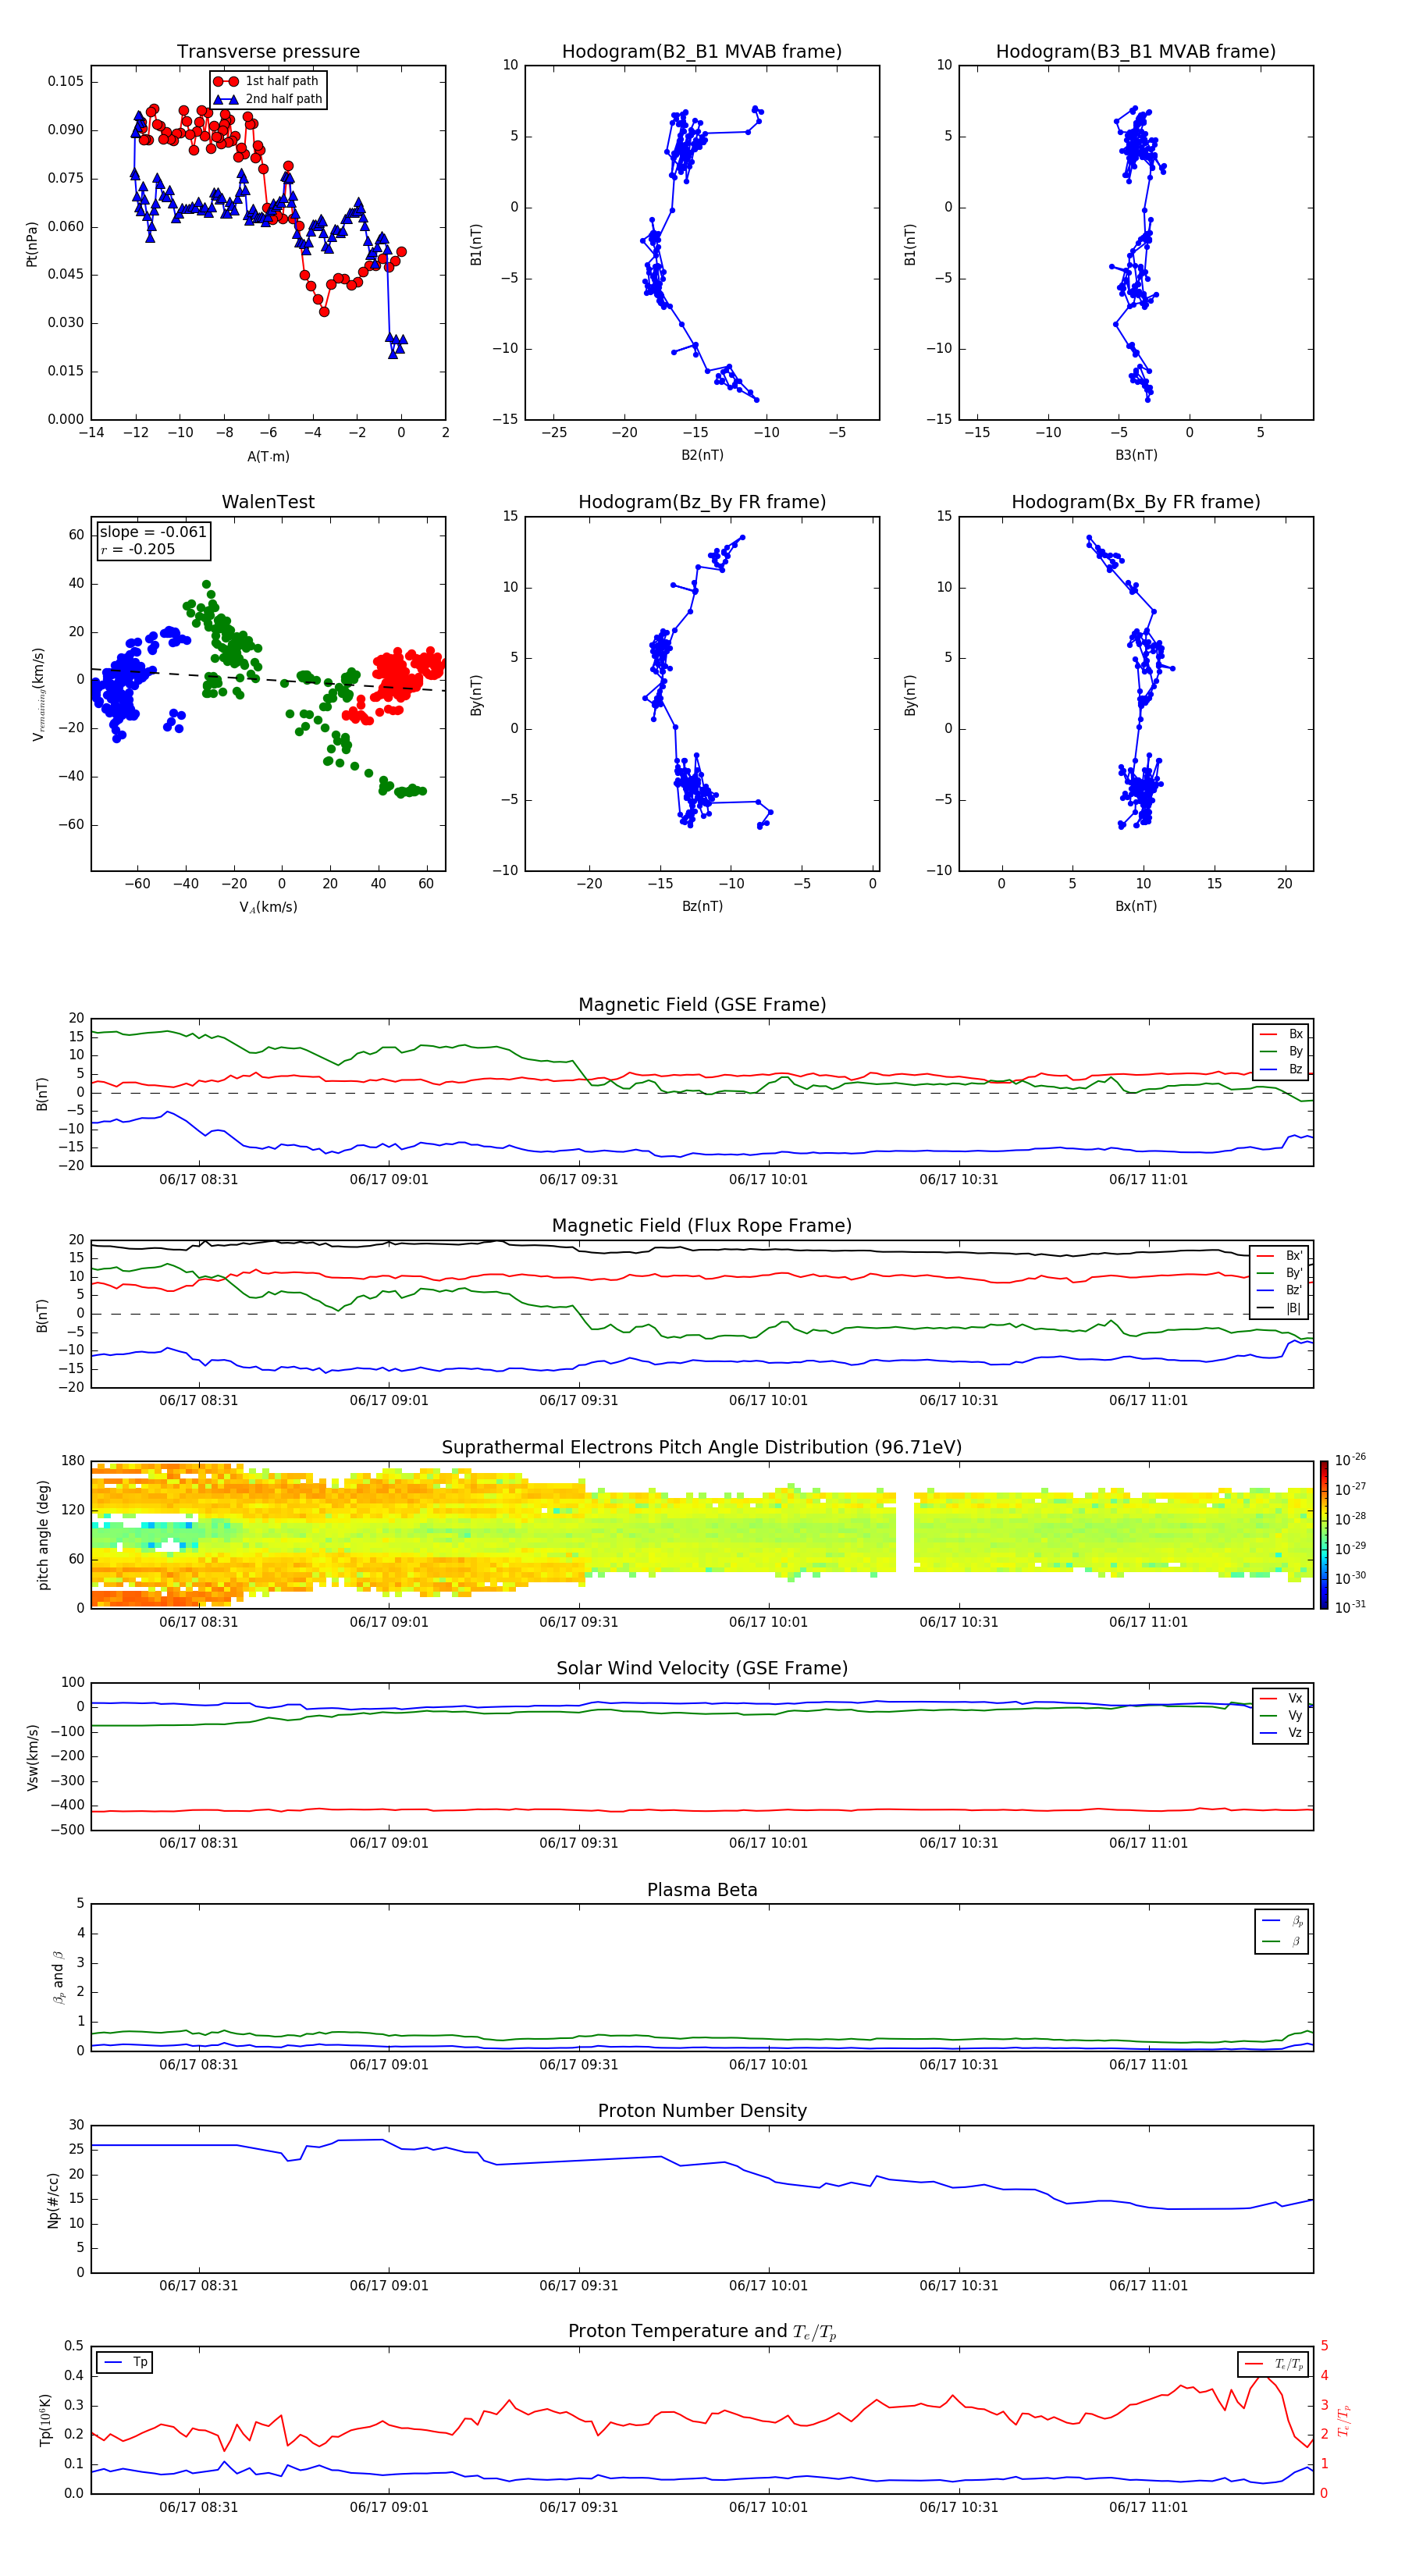Click the 'Hodogram(B2_B1 MVAB frame)' title

(702, 51)
